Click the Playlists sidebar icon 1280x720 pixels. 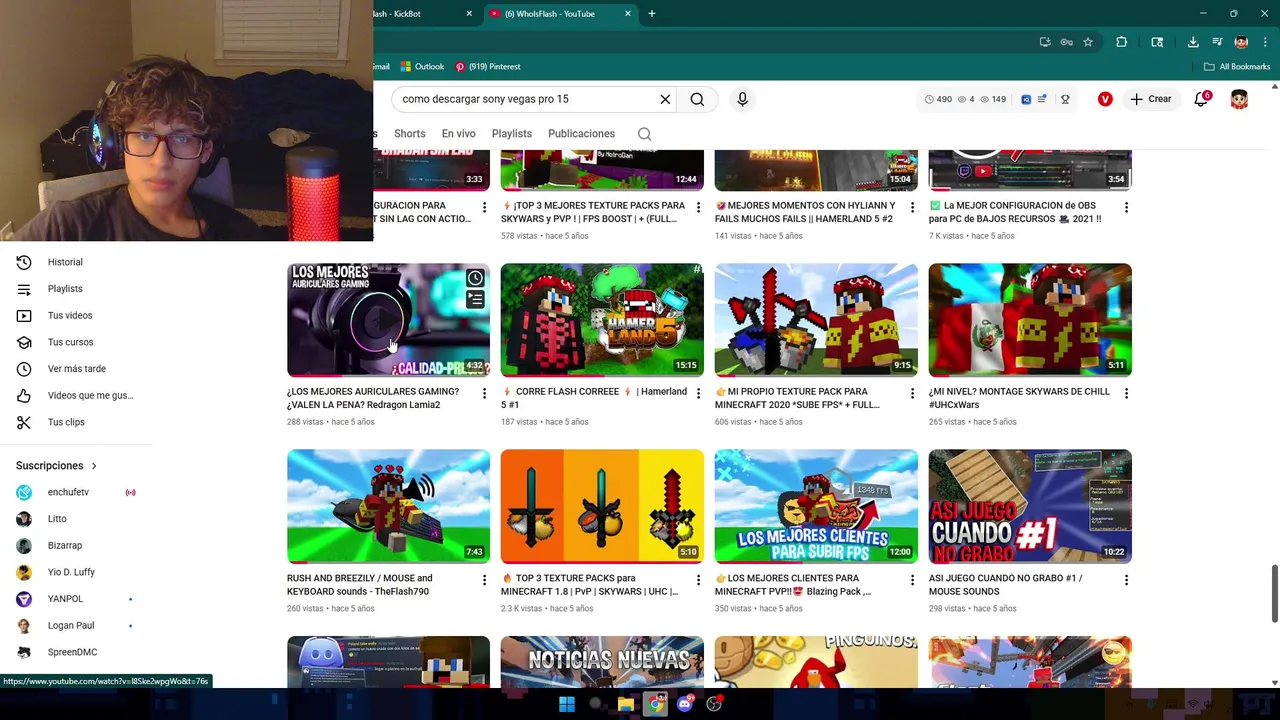point(24,289)
